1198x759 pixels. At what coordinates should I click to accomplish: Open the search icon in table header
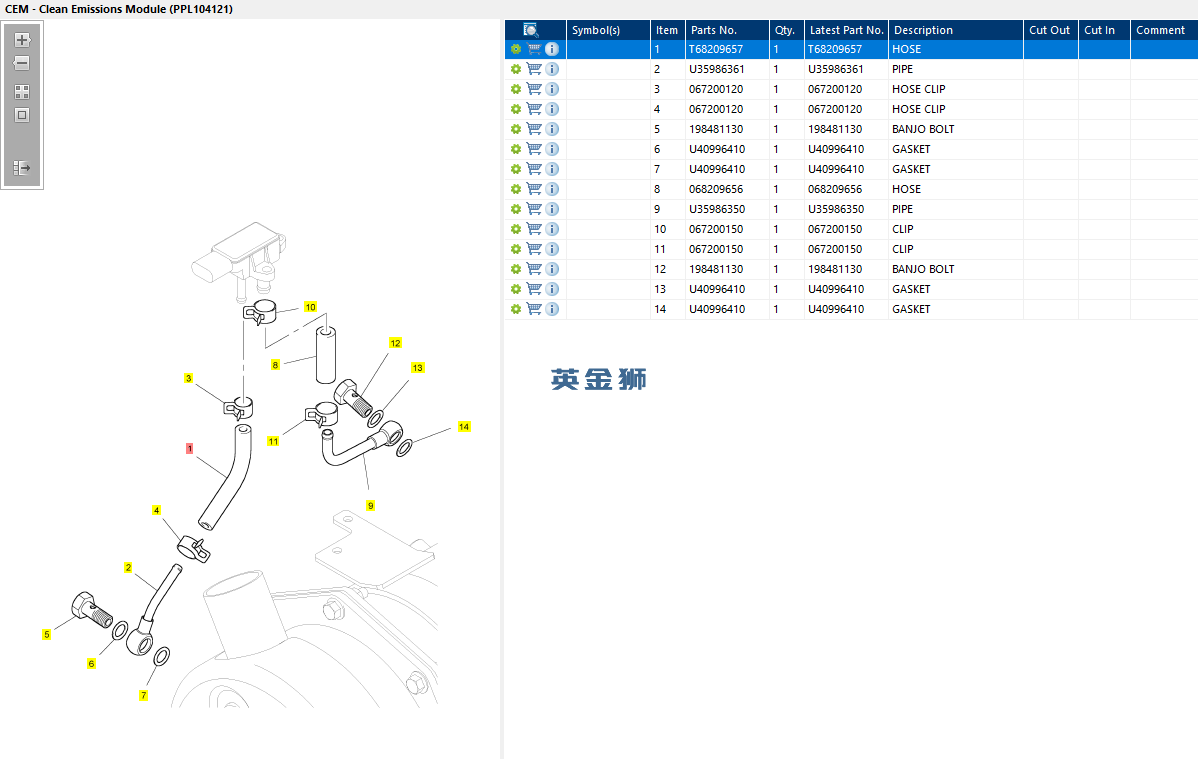(x=531, y=30)
